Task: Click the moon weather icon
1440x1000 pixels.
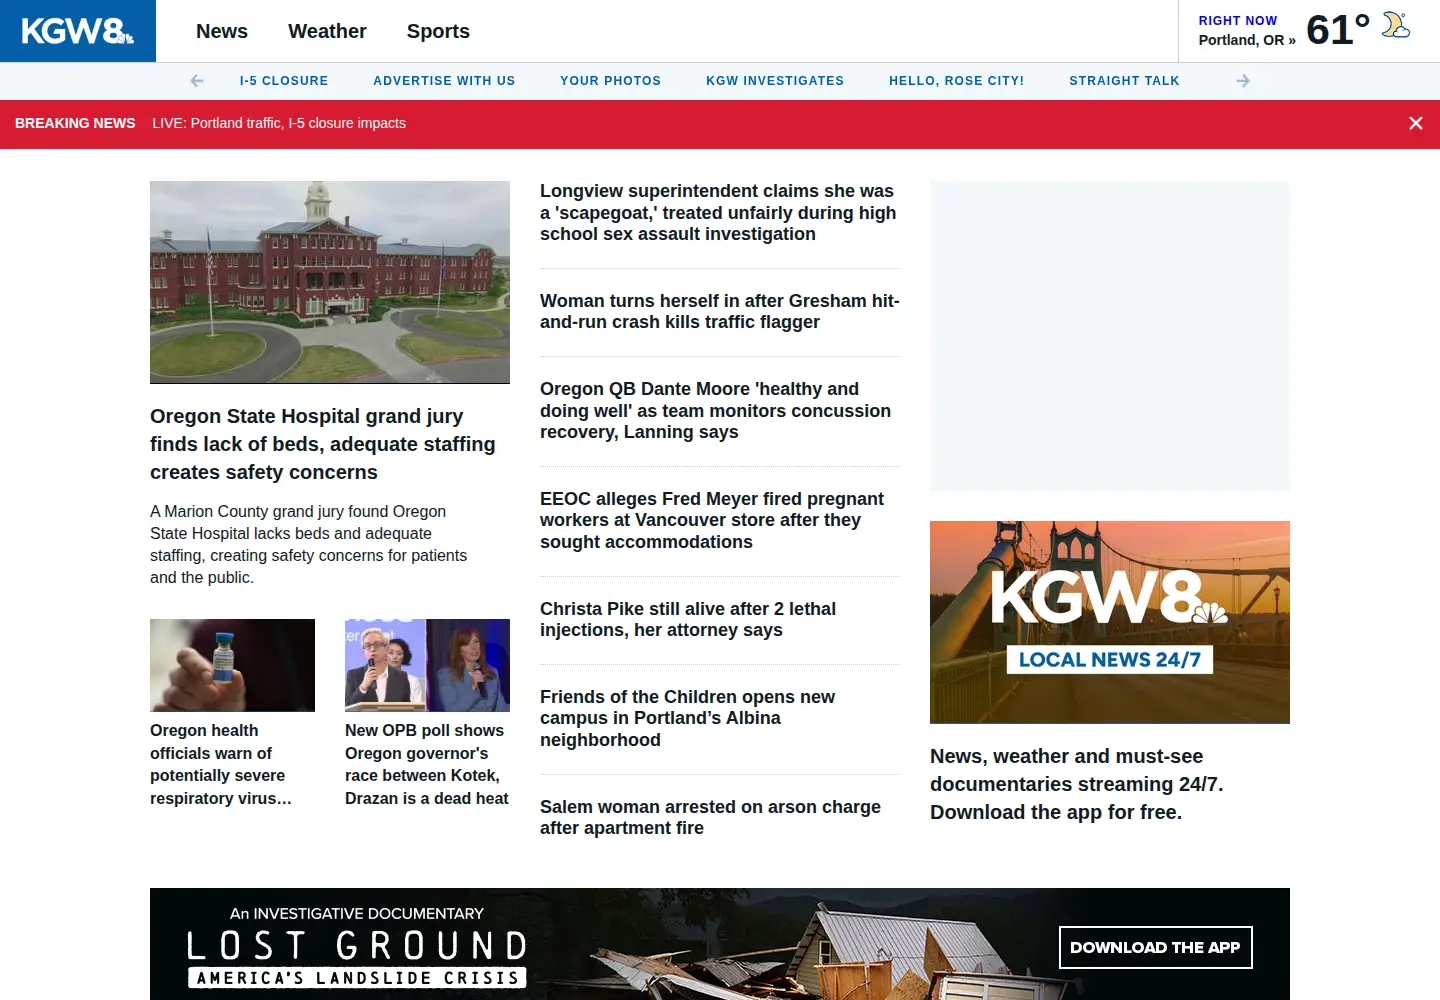Action: point(1396,26)
